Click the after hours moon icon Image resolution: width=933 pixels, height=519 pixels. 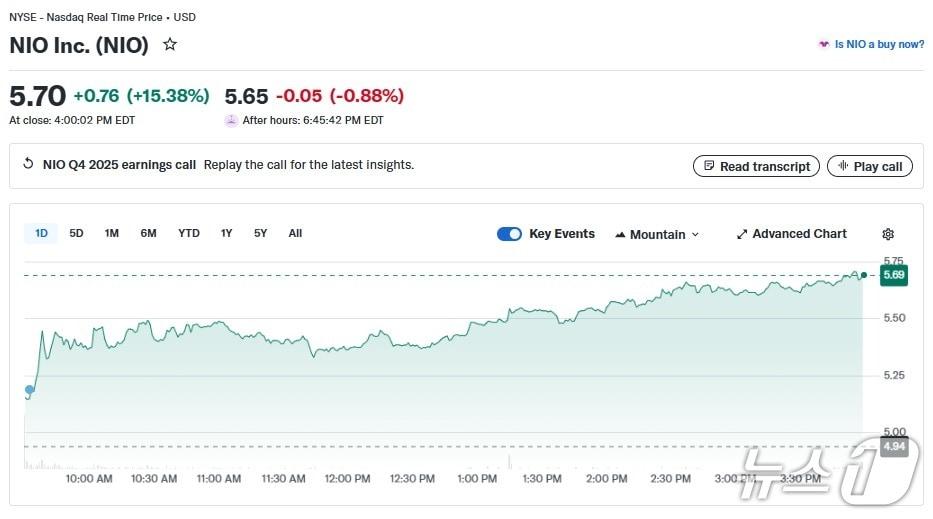click(231, 120)
